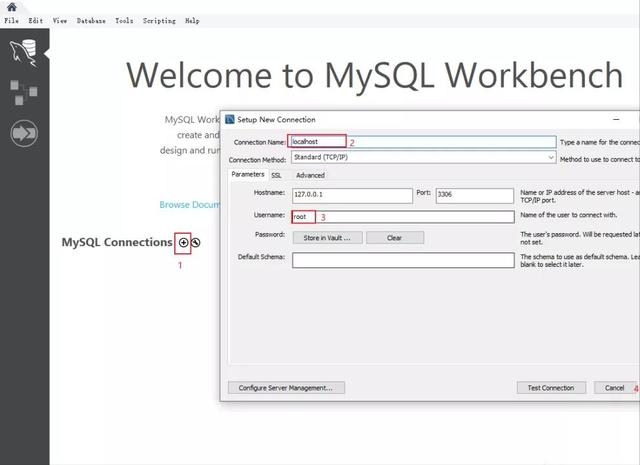
Task: Minimize the Setup New Connection dialog
Action: coord(616,119)
